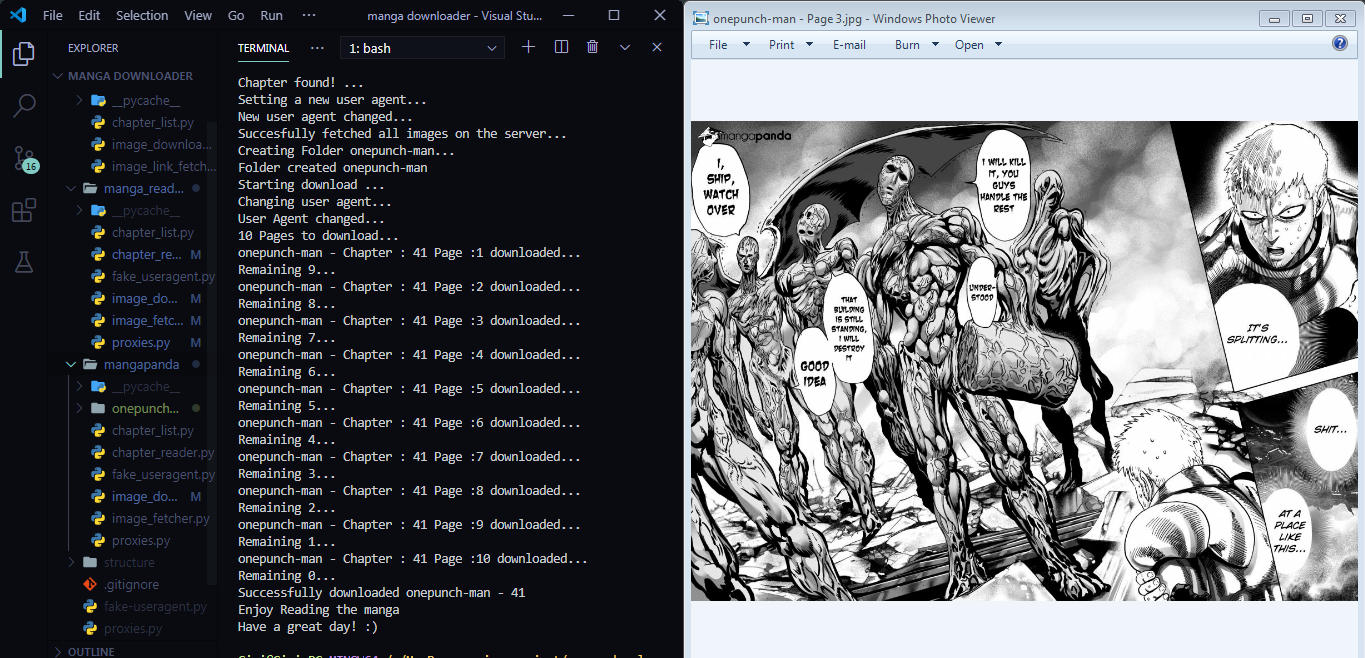Open the Go menu
This screenshot has height=658, width=1365.
236,16
